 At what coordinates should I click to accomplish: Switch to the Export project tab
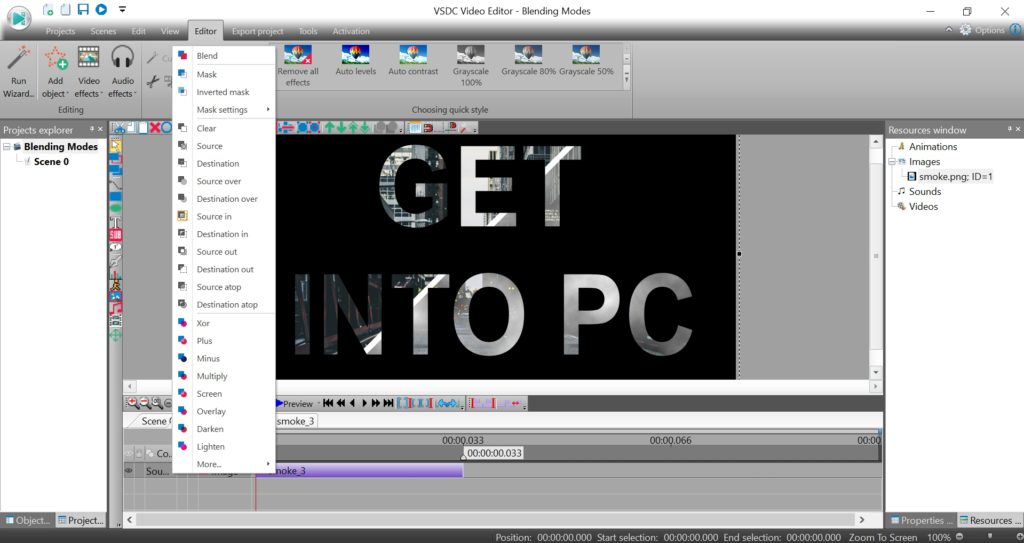pyautogui.click(x=257, y=31)
